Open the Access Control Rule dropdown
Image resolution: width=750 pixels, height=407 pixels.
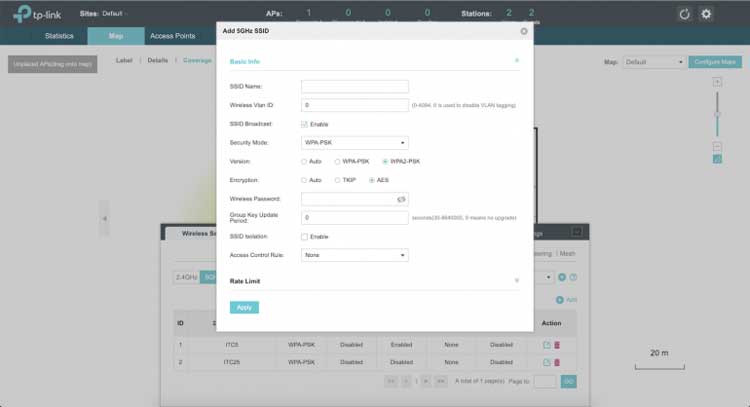click(x=355, y=255)
